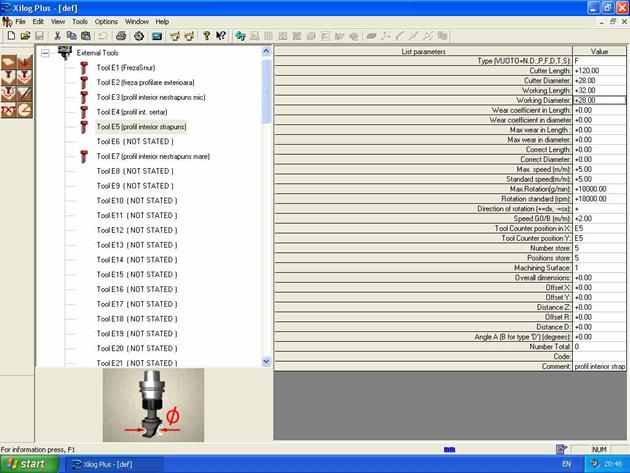
Task: Click the context help arrow-question icon
Action: (x=221, y=36)
